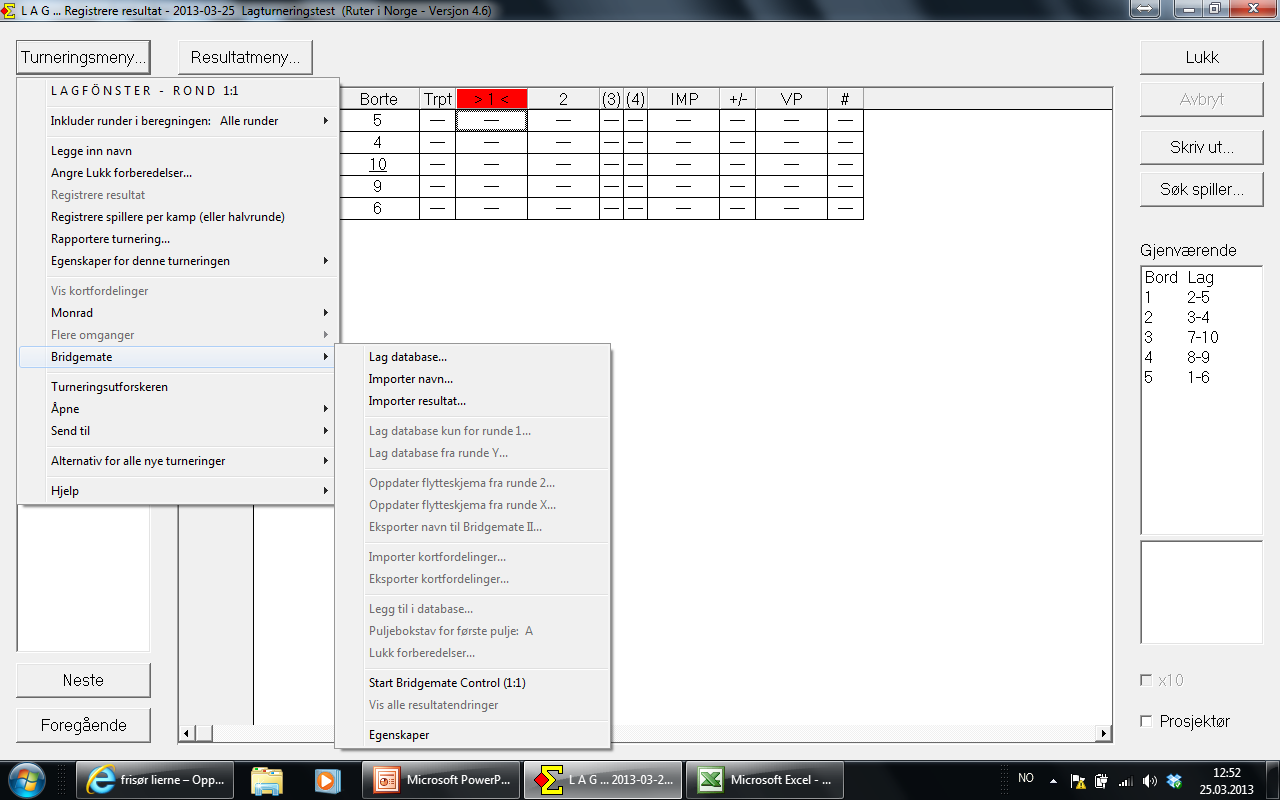Select Importer resultat submenu entry

(472, 401)
